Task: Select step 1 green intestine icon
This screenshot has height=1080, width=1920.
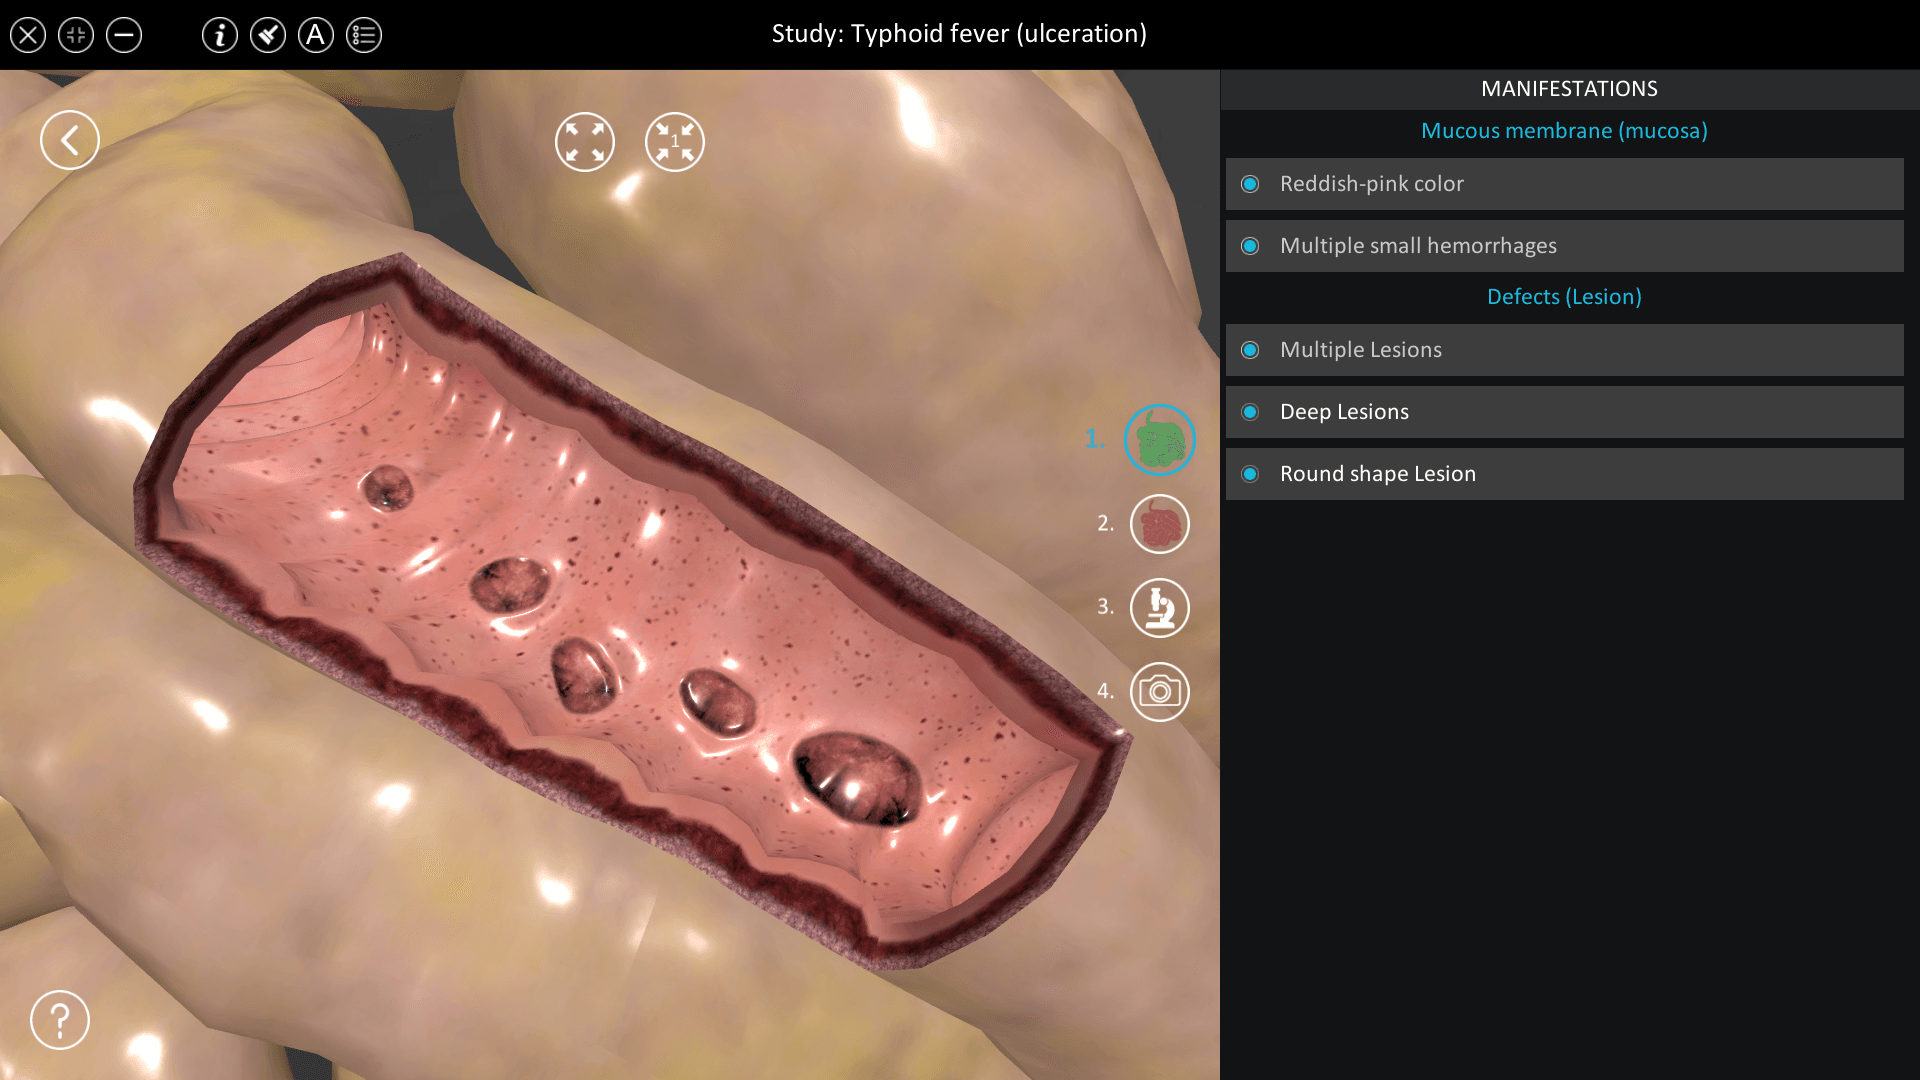Action: coord(1160,440)
